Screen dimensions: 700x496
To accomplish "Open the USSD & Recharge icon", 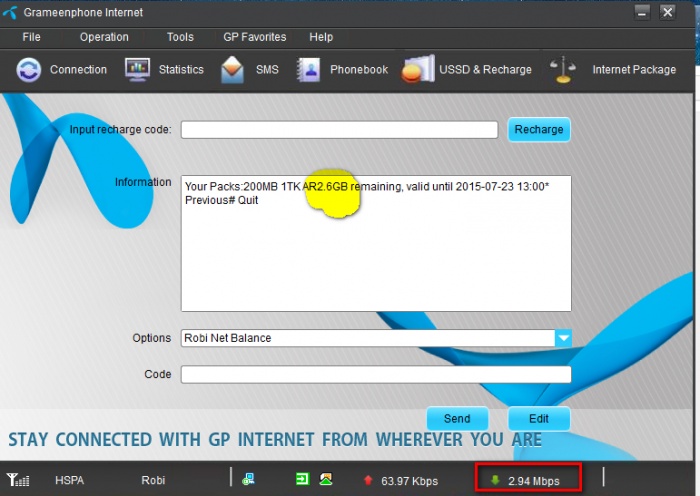I will click(418, 69).
